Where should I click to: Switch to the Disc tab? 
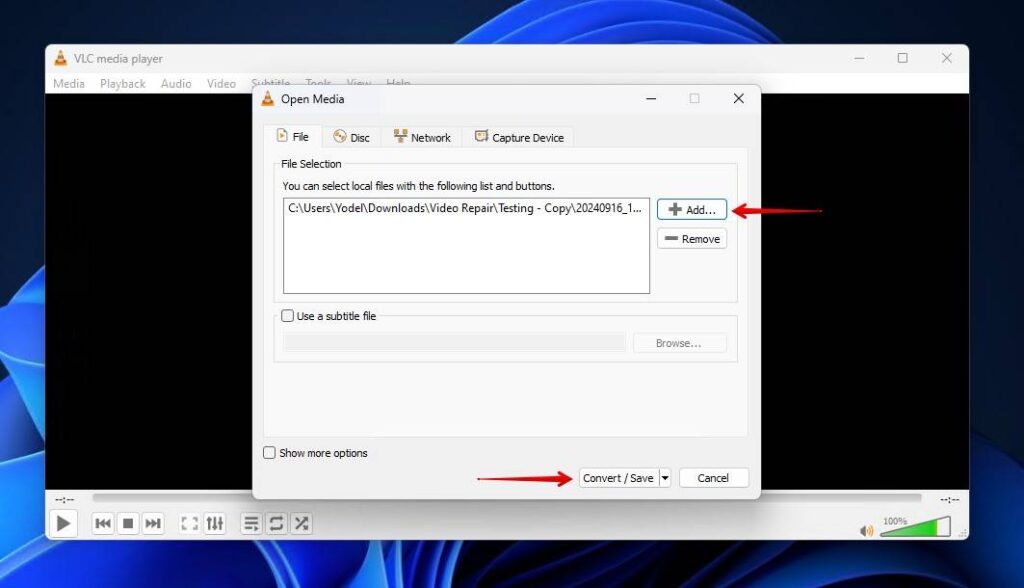pos(351,136)
